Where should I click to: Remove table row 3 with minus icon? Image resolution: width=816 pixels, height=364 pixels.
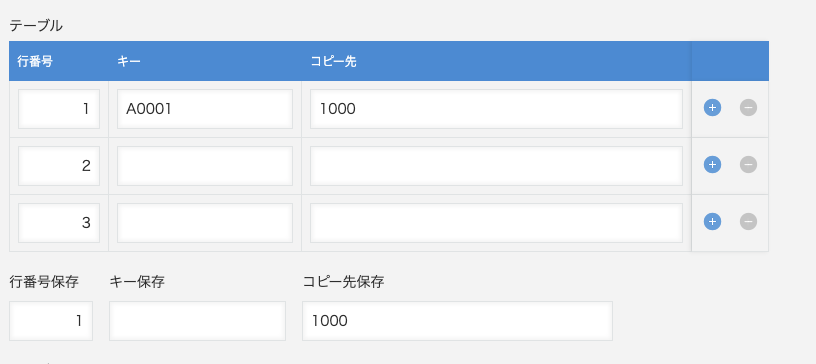click(748, 222)
